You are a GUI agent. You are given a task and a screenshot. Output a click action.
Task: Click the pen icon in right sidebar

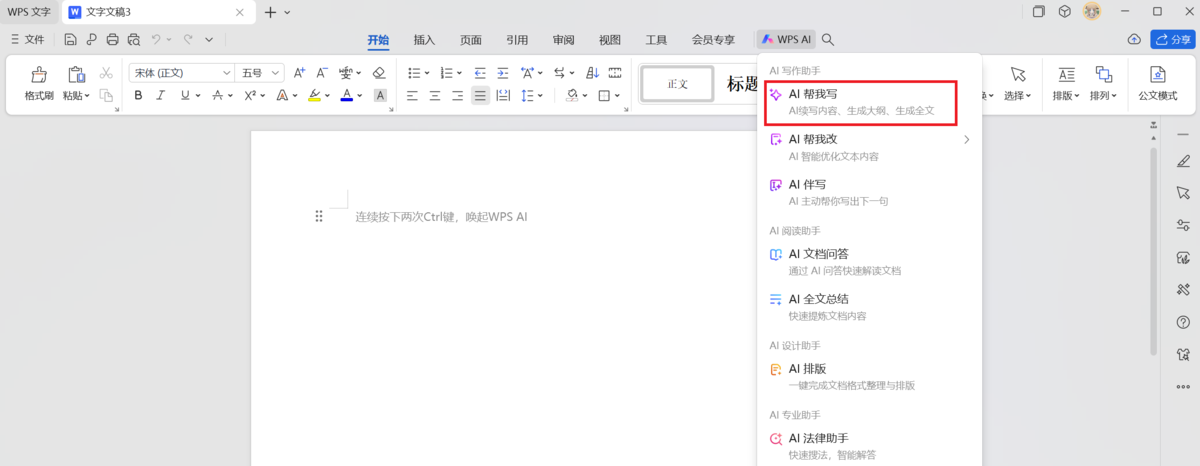(1183, 161)
